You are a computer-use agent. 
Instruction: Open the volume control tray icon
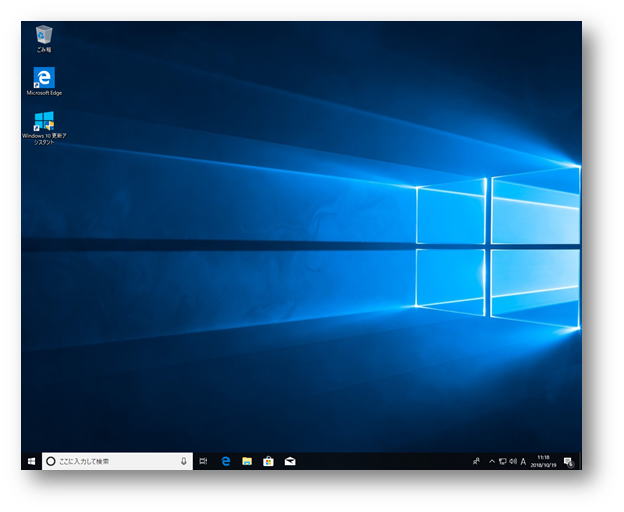point(513,461)
